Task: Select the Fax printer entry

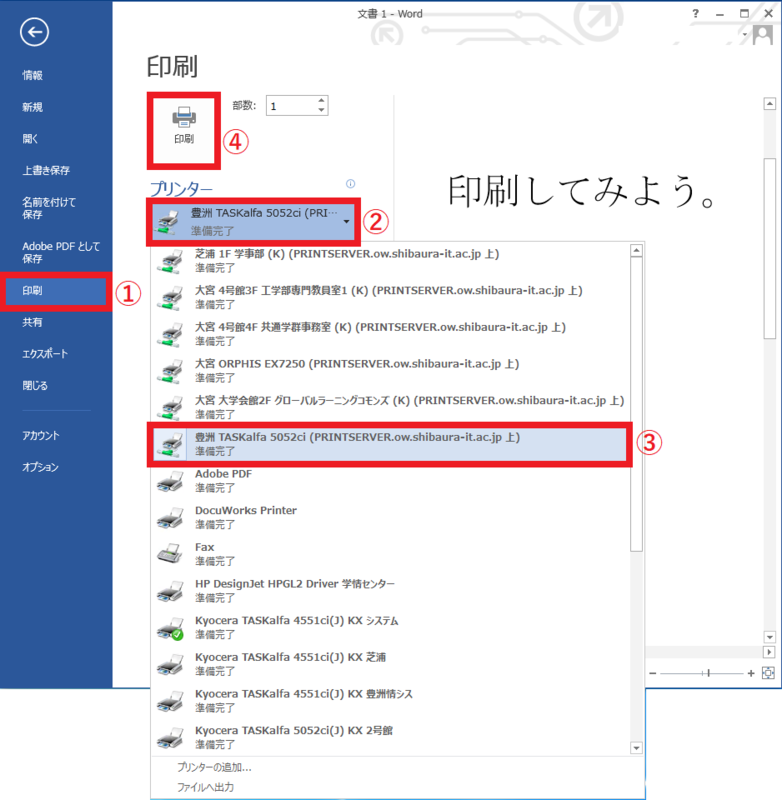Action: click(x=390, y=554)
